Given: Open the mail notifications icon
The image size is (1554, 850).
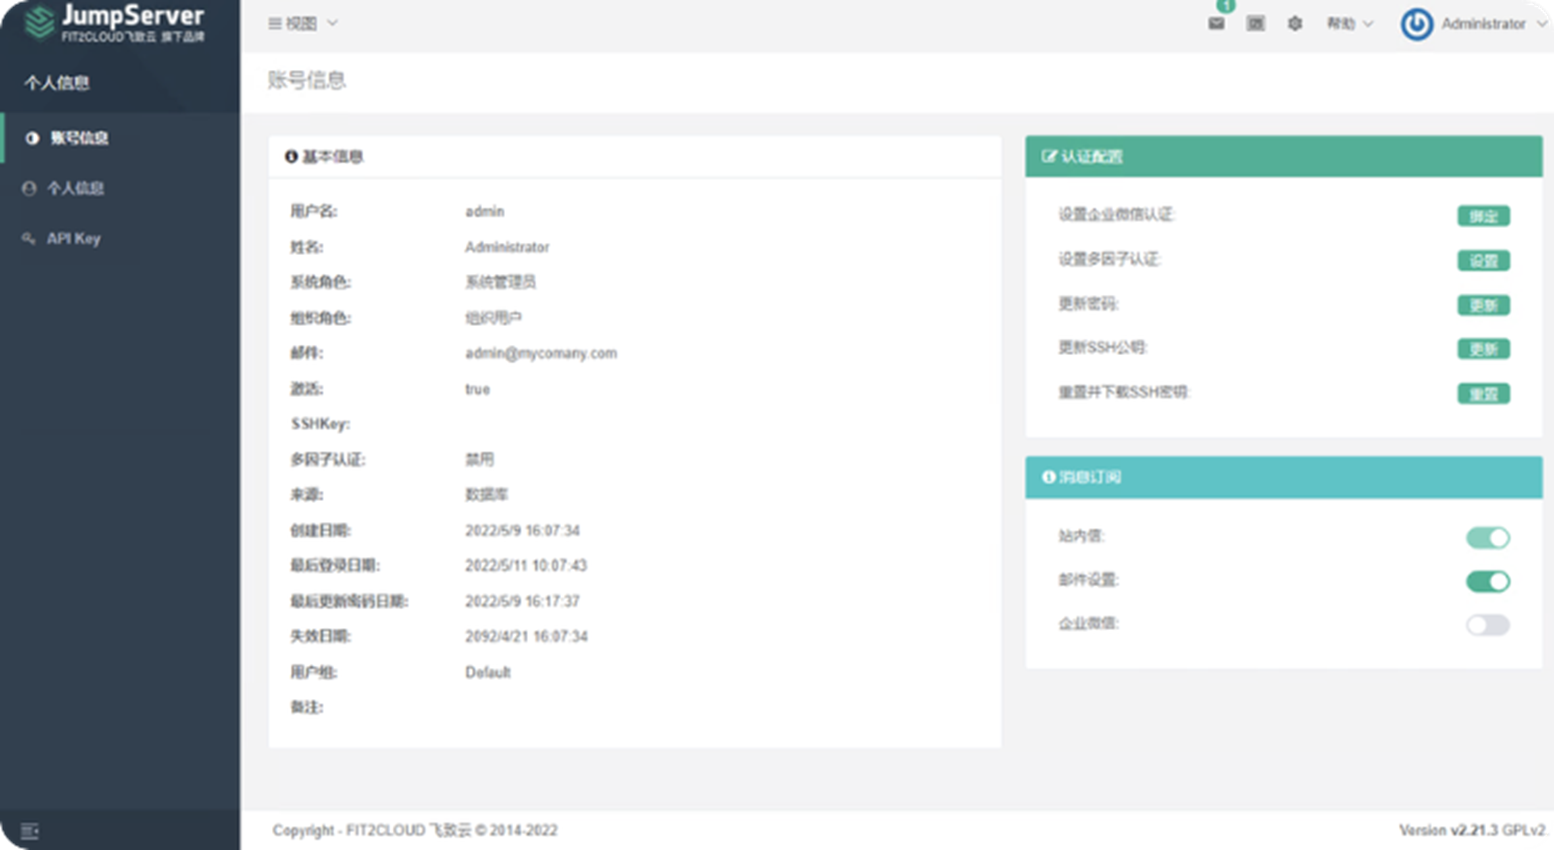Looking at the screenshot, I should (1216, 23).
